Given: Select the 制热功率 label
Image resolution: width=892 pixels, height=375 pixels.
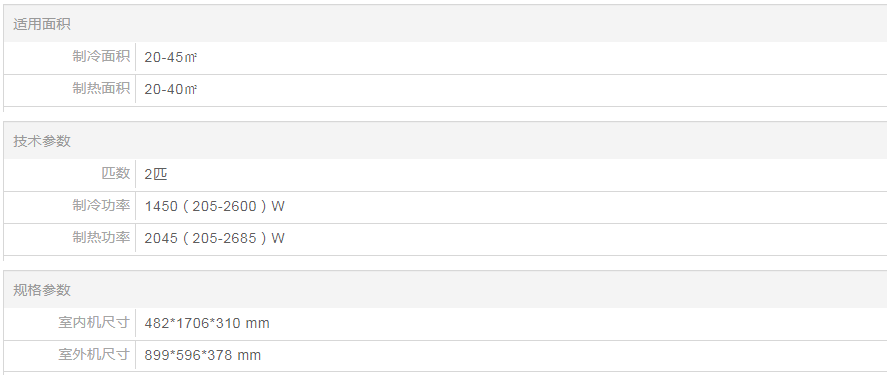Looking at the screenshot, I should coord(101,237).
